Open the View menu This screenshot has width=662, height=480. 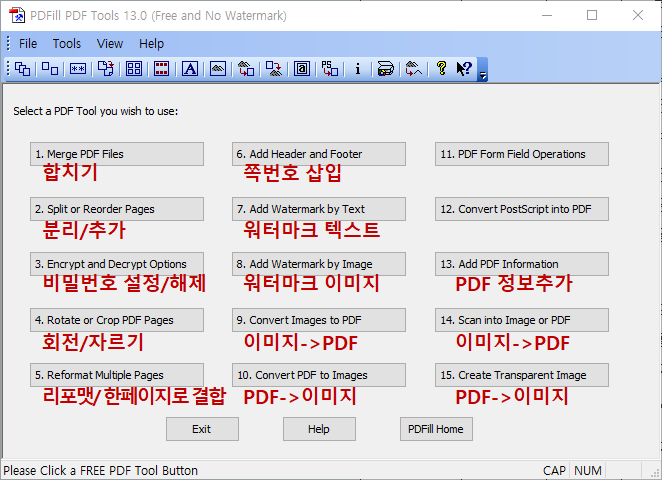[x=110, y=44]
